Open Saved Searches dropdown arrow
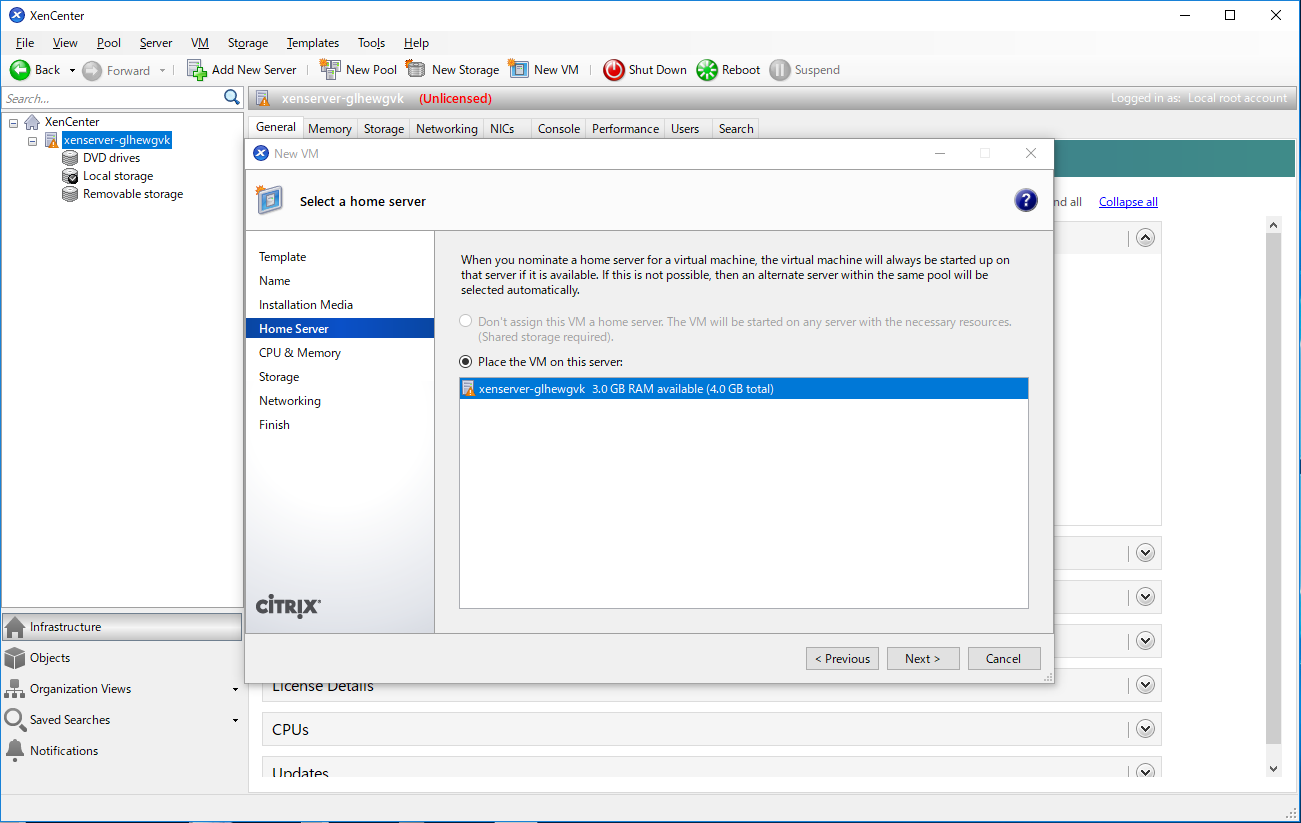1301x823 pixels. tap(236, 721)
